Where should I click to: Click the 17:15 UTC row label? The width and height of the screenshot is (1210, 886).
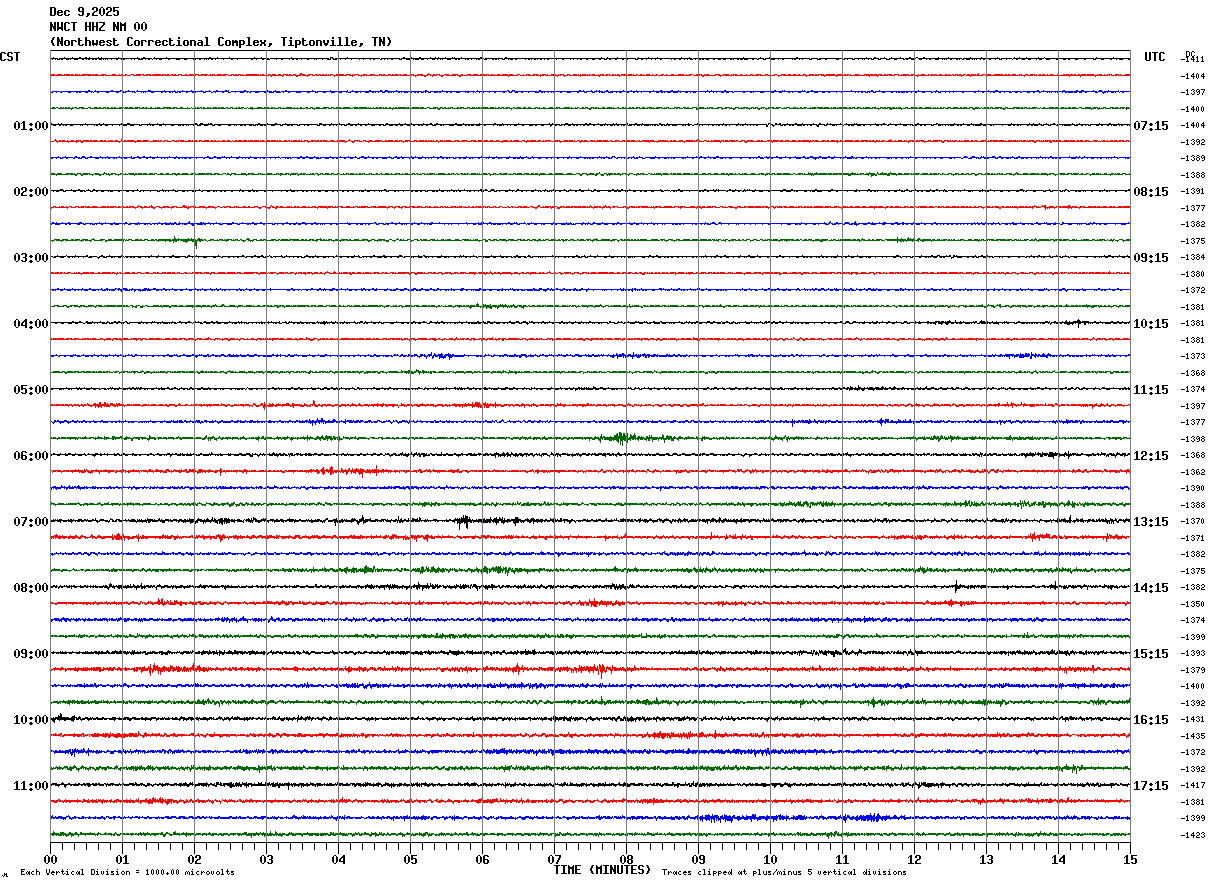tap(1150, 786)
